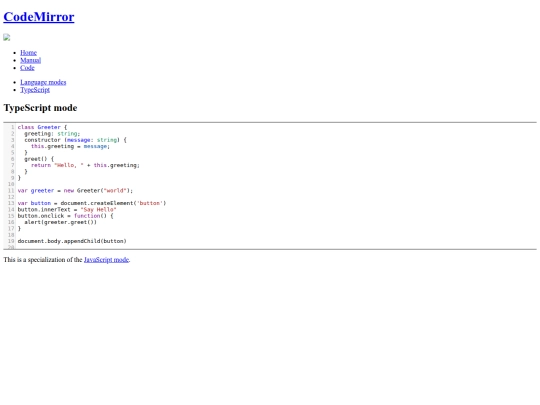Click the 'var button = document.createElement' line
This screenshot has height=405, width=540.
point(92,203)
